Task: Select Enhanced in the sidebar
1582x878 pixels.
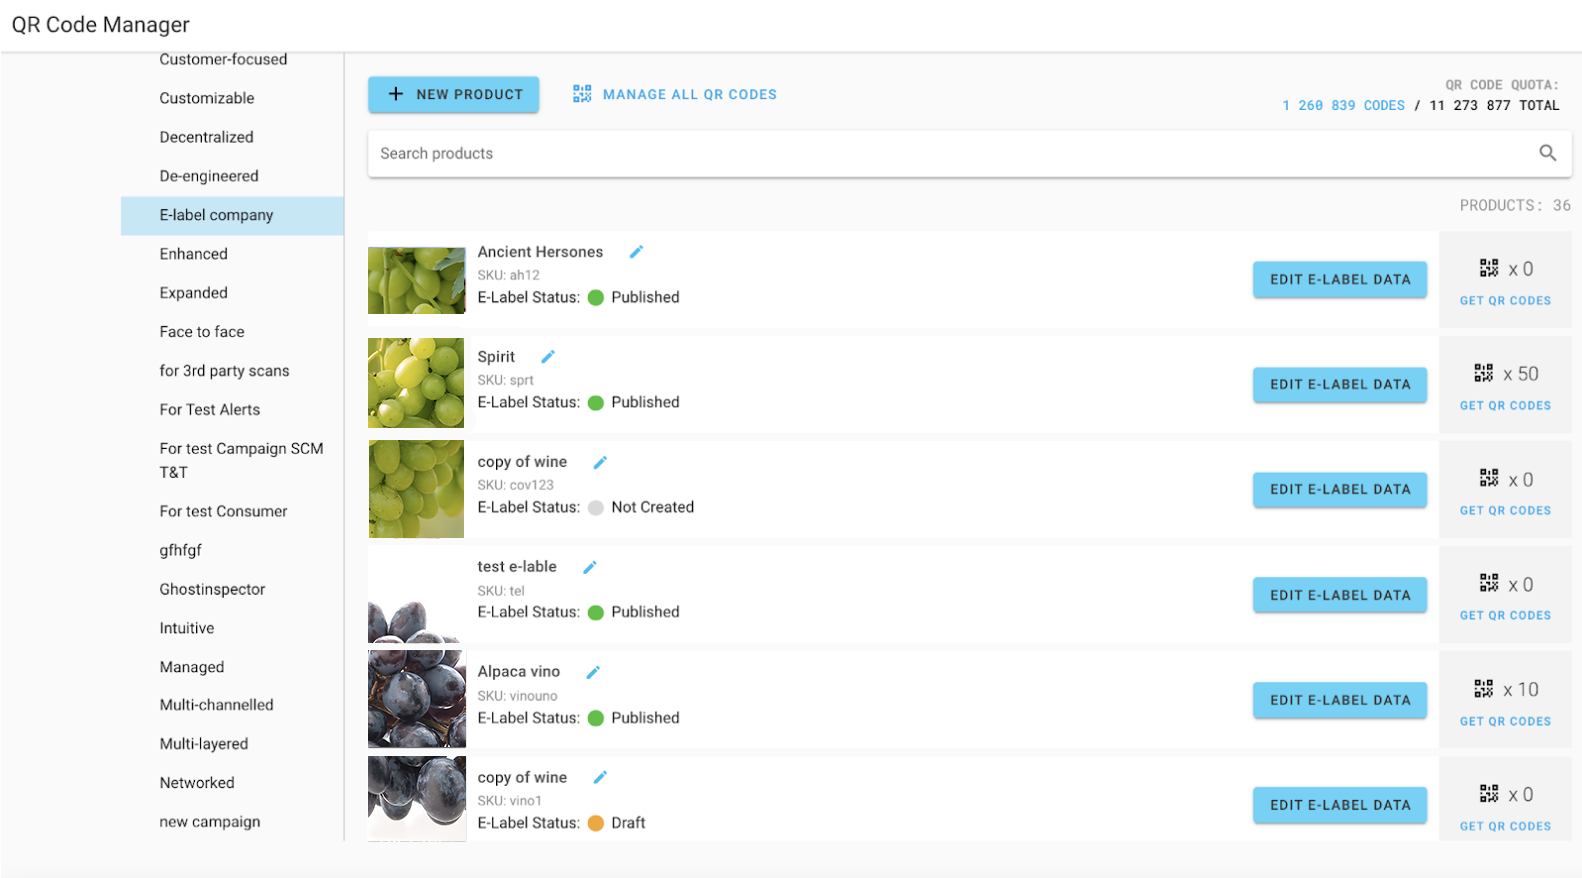Action: point(193,254)
